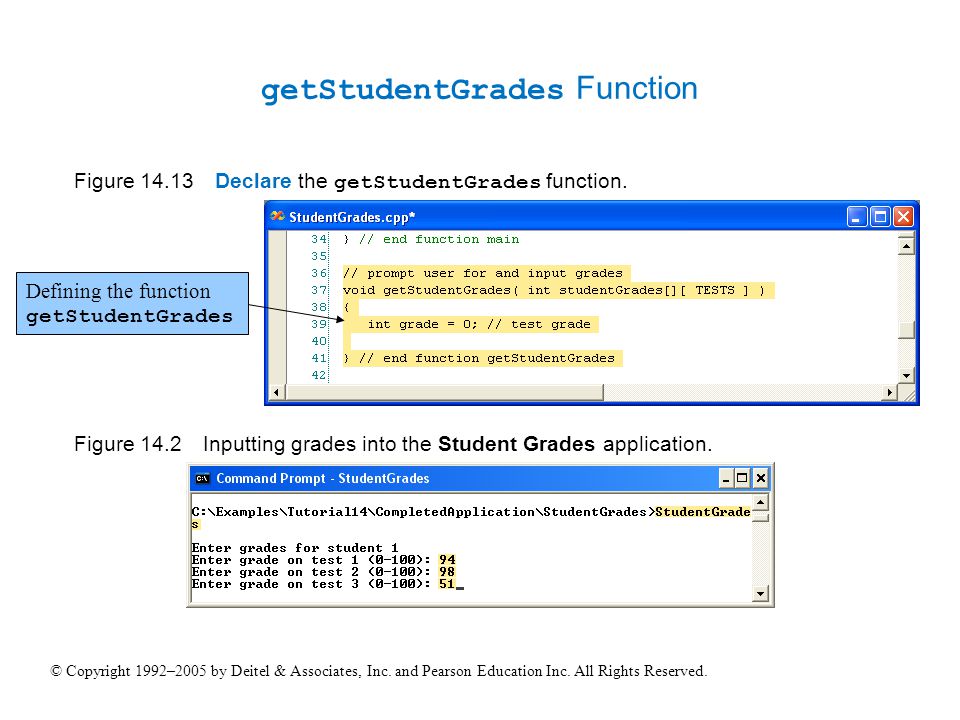Click the '// prompt user for and input grades' comment
Screen dimensions: 960x720
click(x=483, y=273)
